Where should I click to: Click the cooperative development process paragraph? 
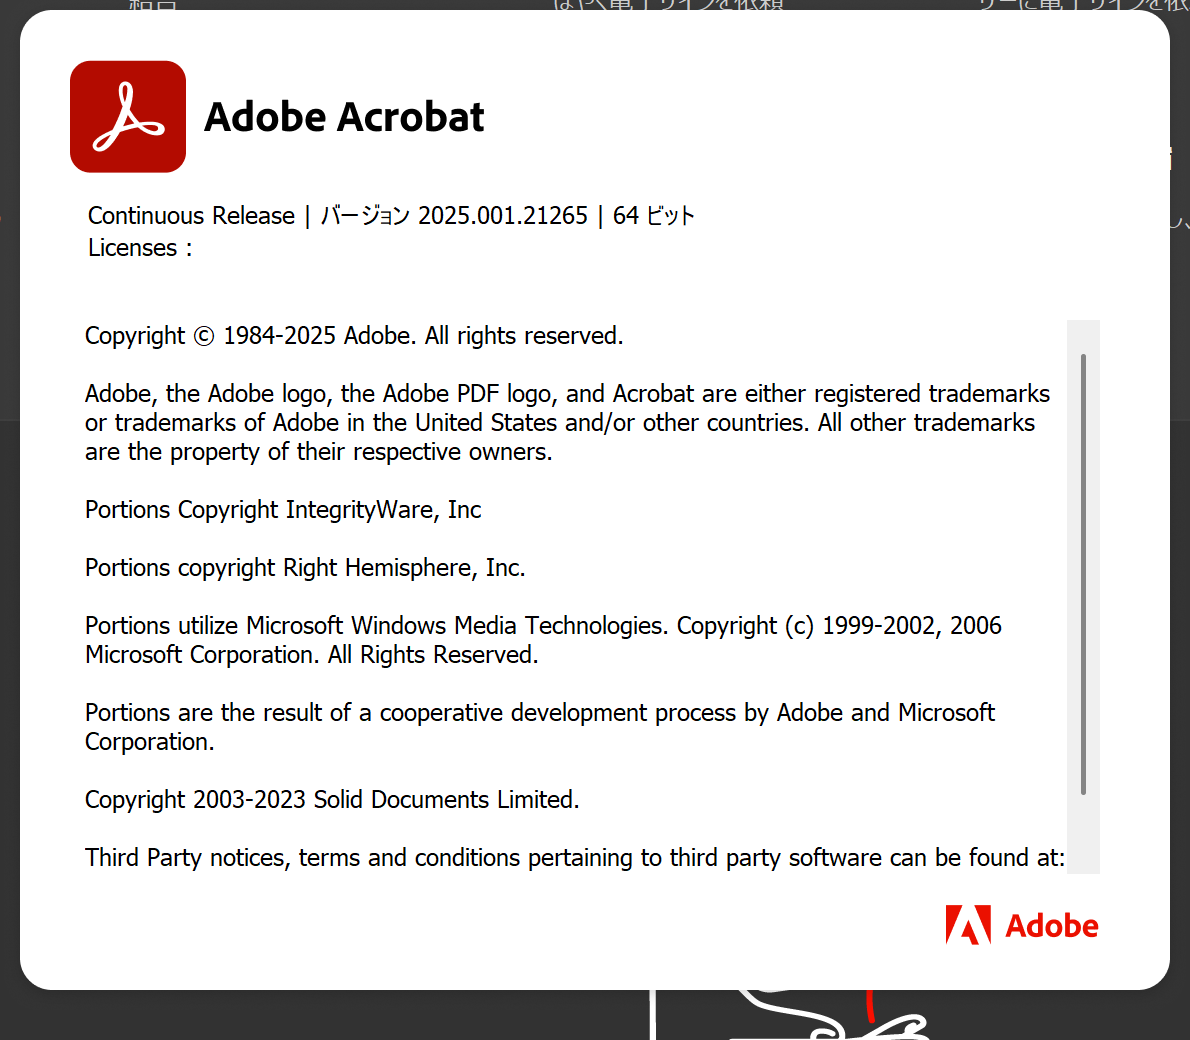coord(539,727)
